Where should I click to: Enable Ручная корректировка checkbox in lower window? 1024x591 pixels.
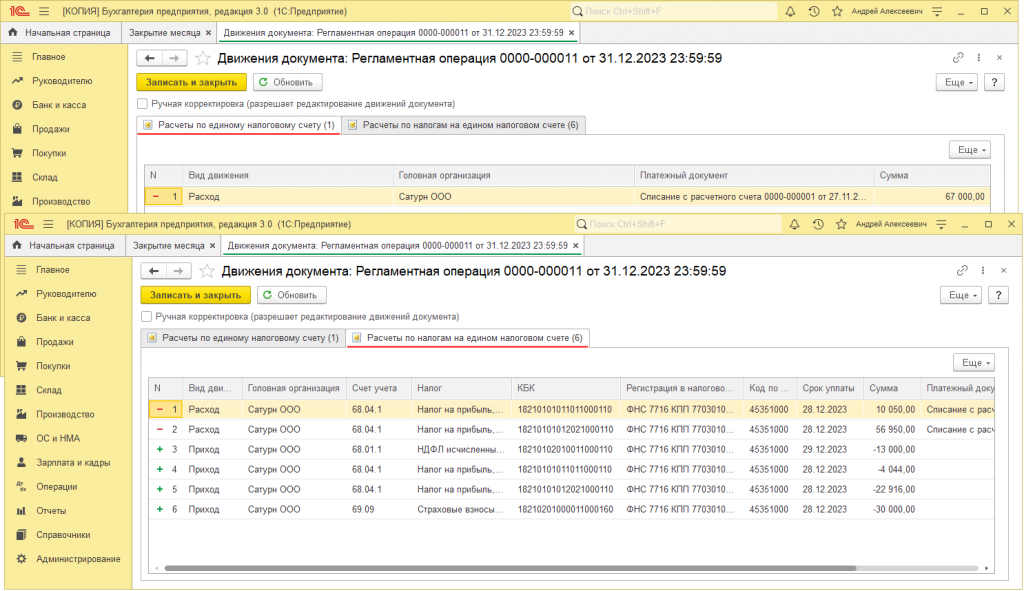tap(147, 317)
